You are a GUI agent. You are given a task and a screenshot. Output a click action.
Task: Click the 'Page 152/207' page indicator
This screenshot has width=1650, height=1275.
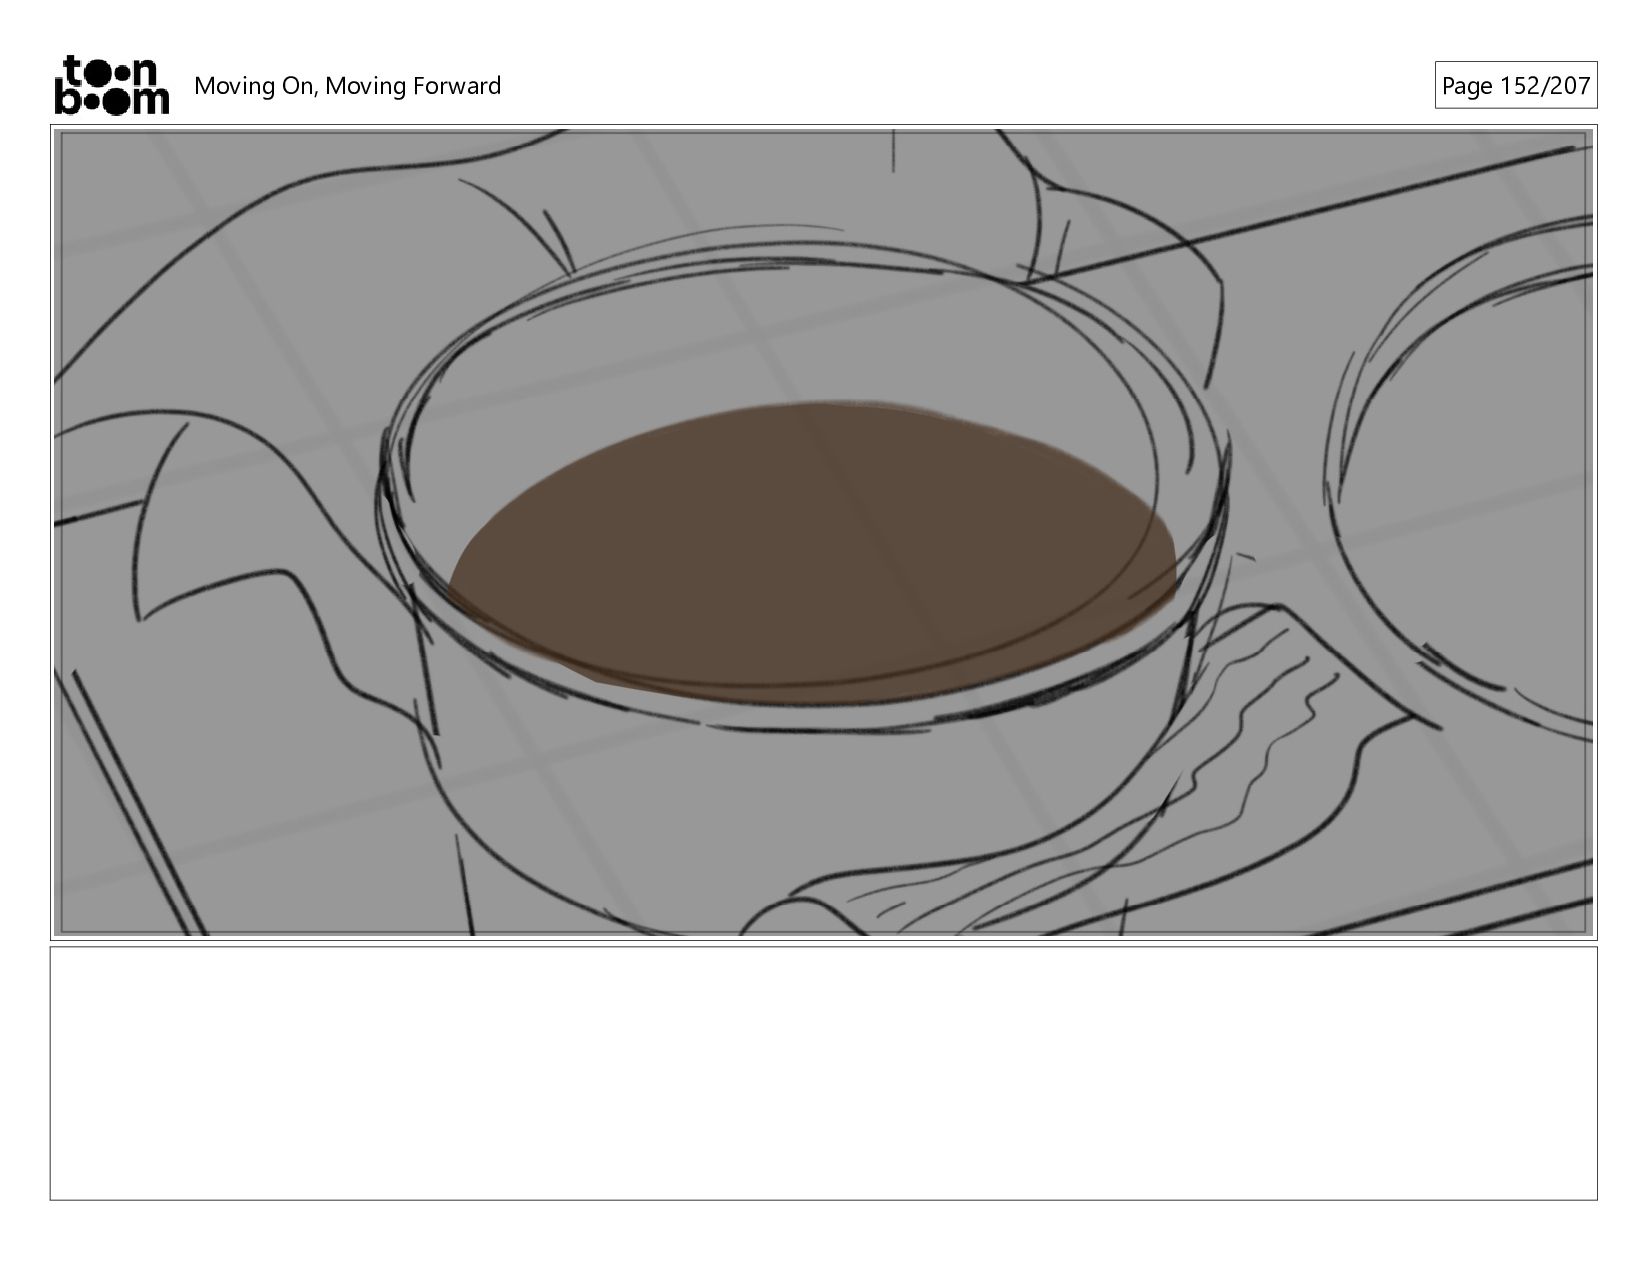pyautogui.click(x=1515, y=86)
